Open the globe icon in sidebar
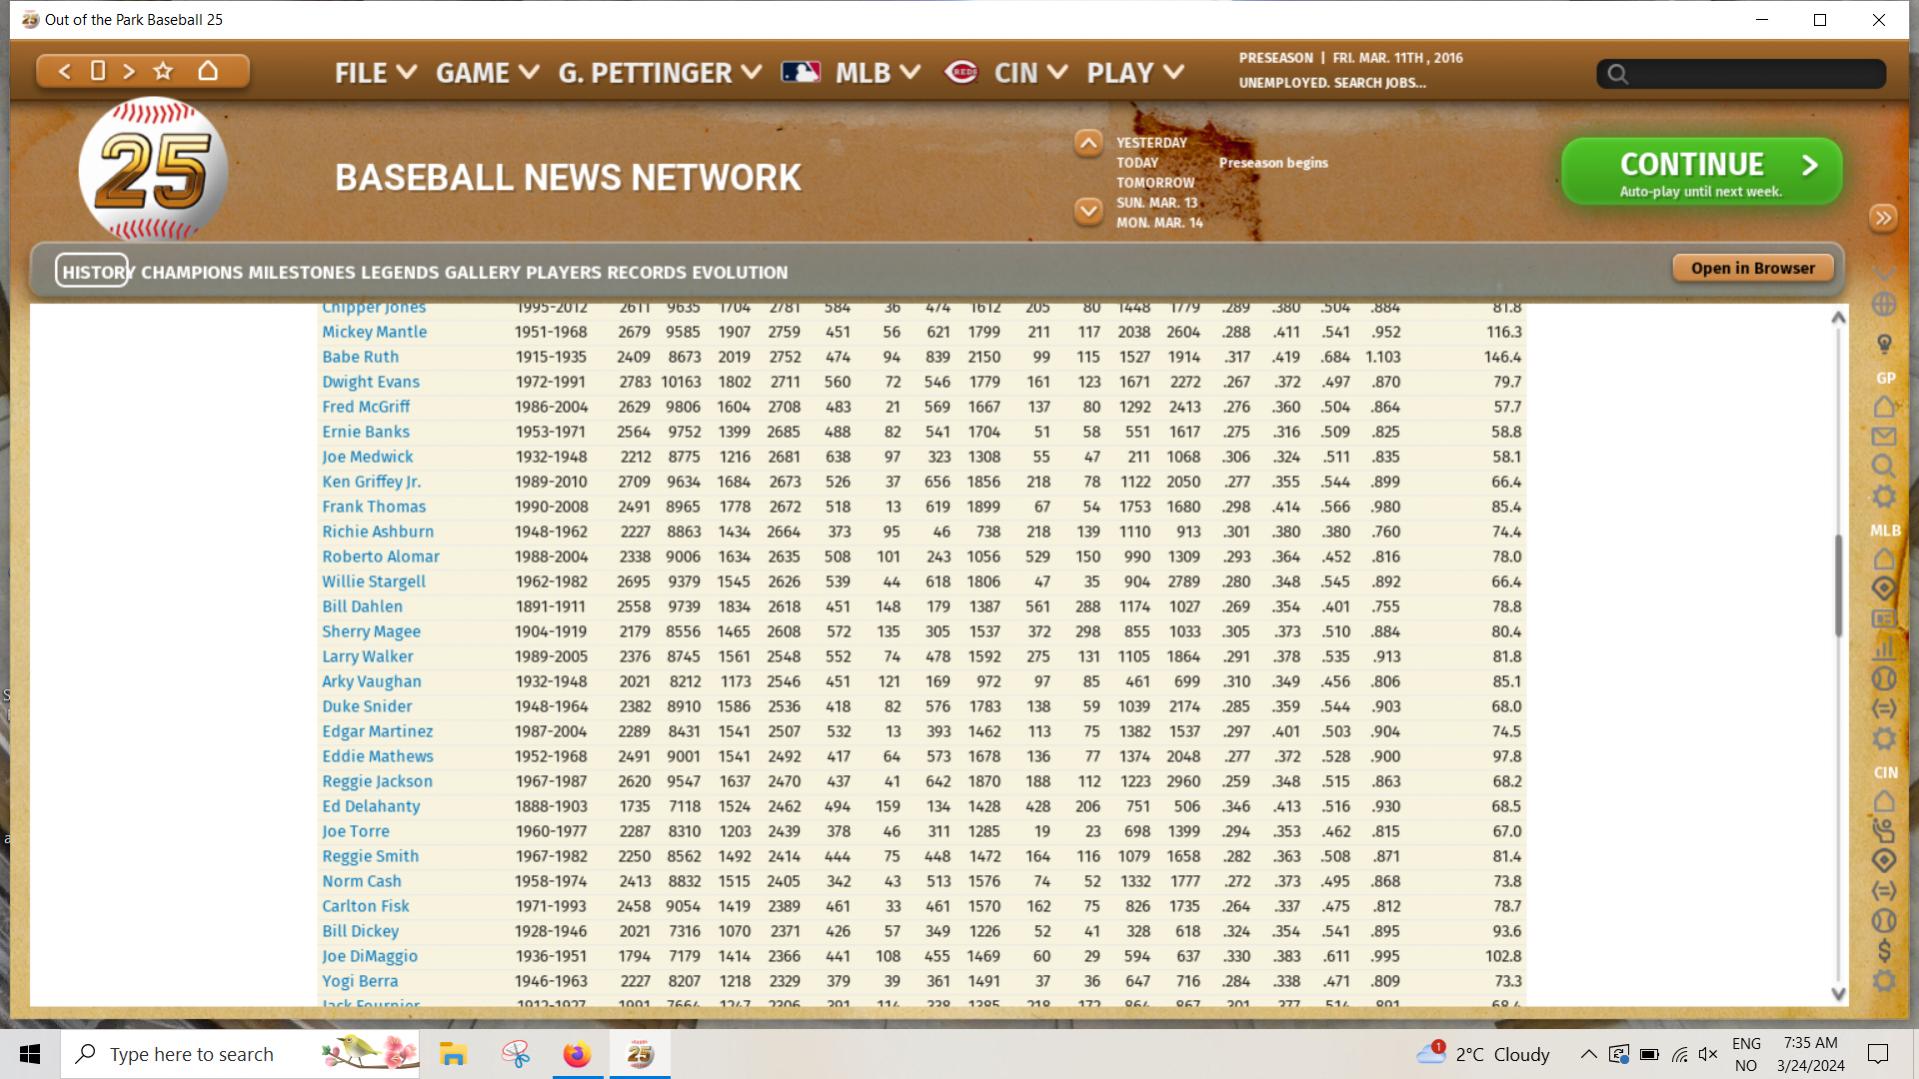1919x1079 pixels. (x=1884, y=304)
